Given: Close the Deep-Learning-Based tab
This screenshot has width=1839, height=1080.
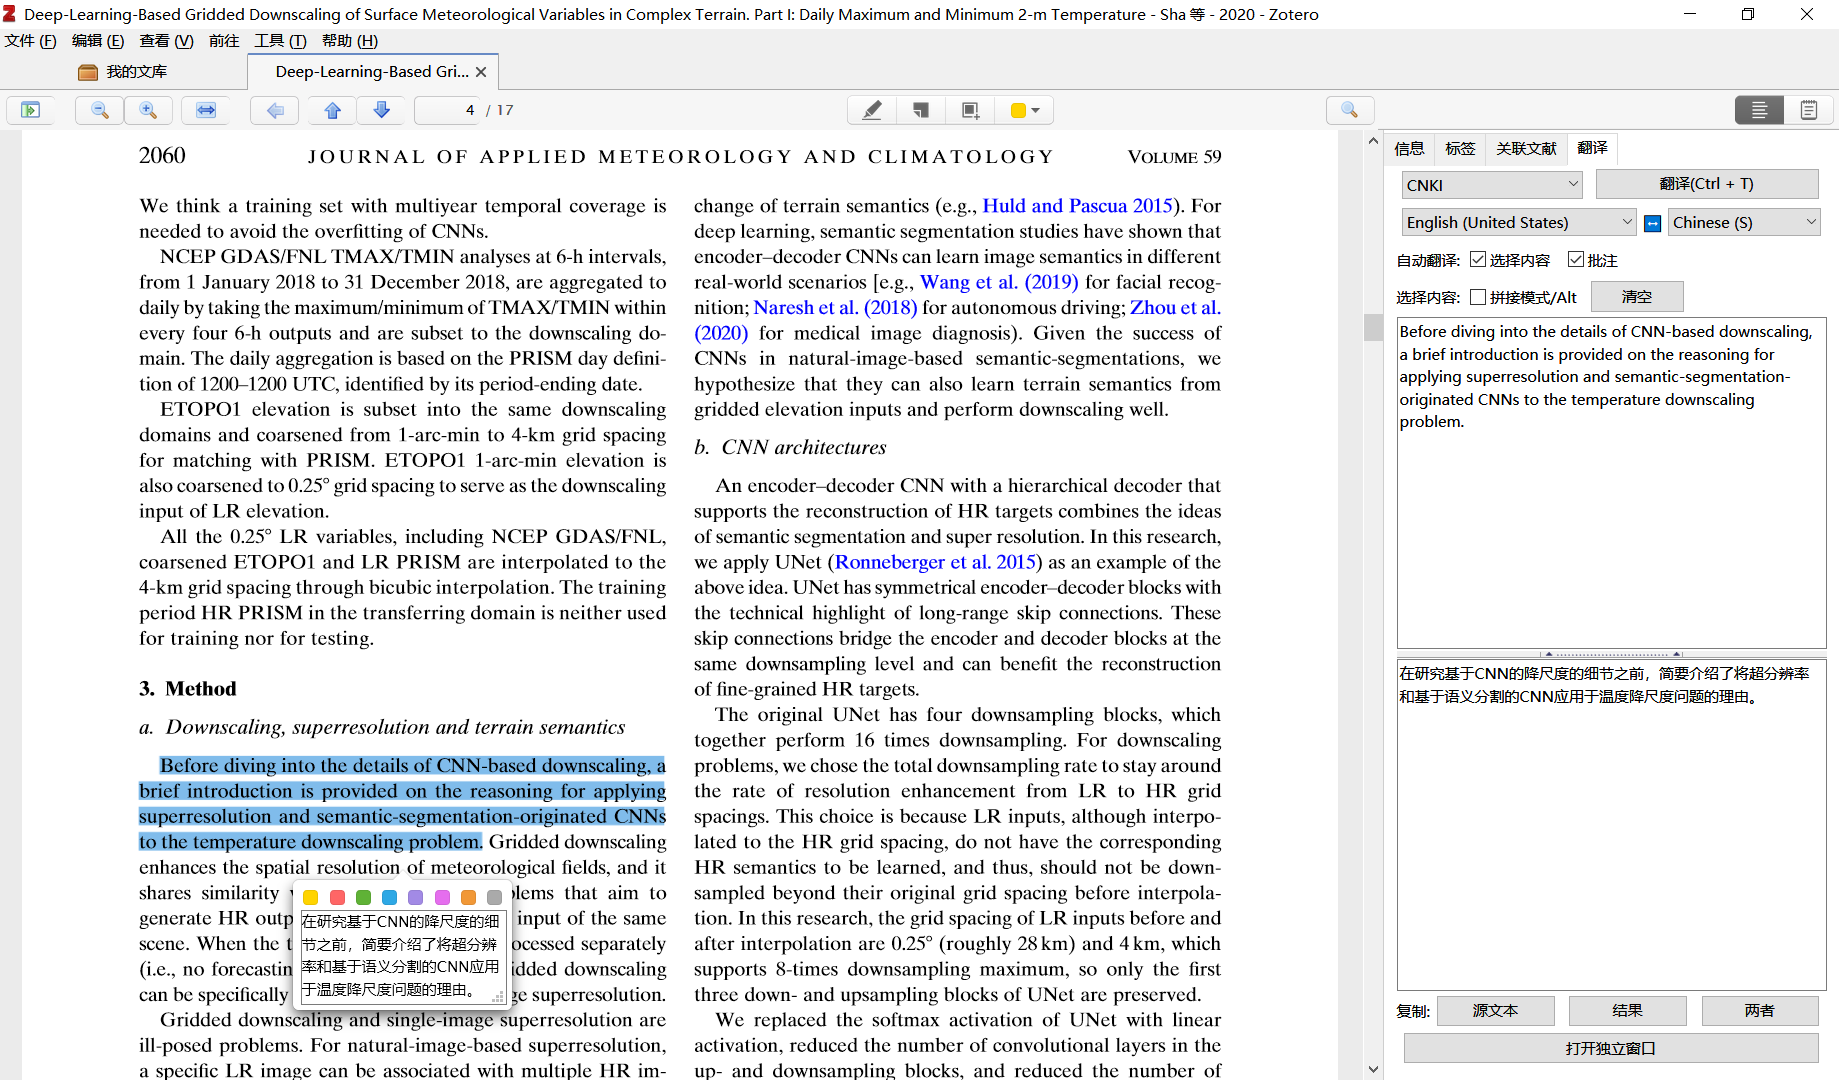Looking at the screenshot, I should [x=481, y=72].
